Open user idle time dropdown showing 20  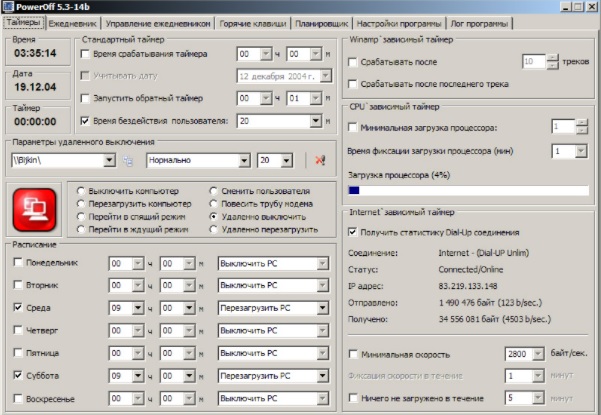tap(315, 121)
